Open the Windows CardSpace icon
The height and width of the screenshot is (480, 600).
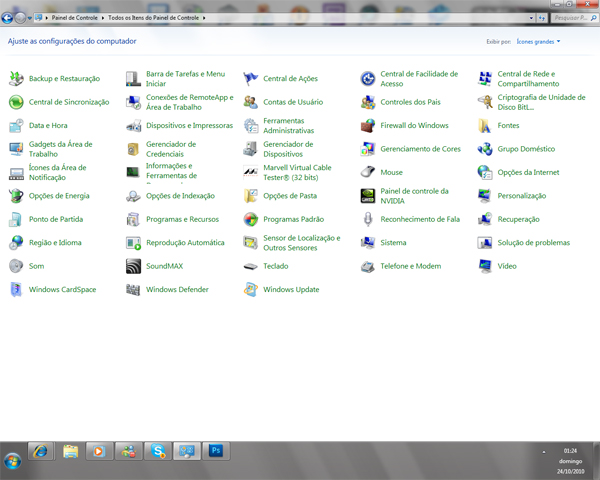[16, 289]
